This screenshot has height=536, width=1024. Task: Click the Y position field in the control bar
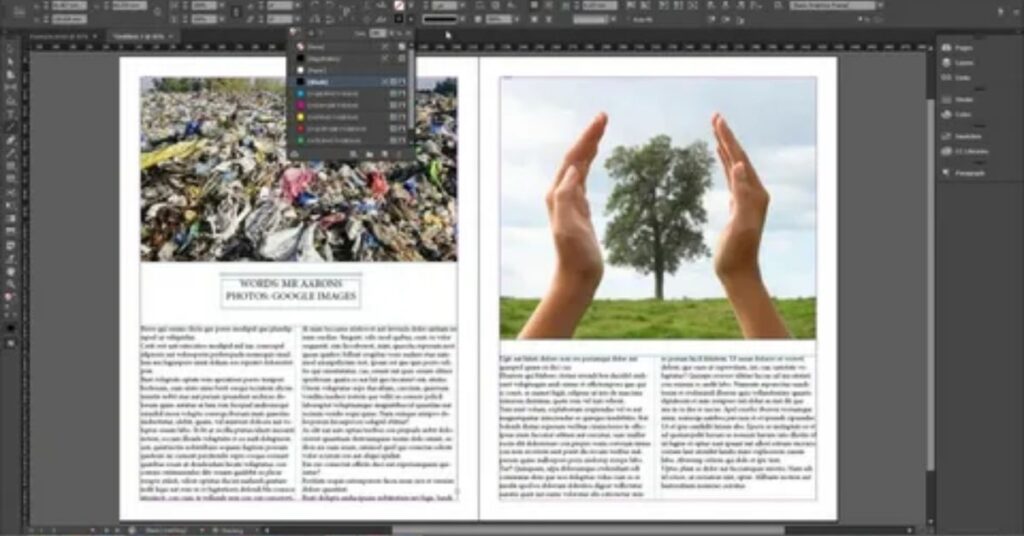(68, 19)
